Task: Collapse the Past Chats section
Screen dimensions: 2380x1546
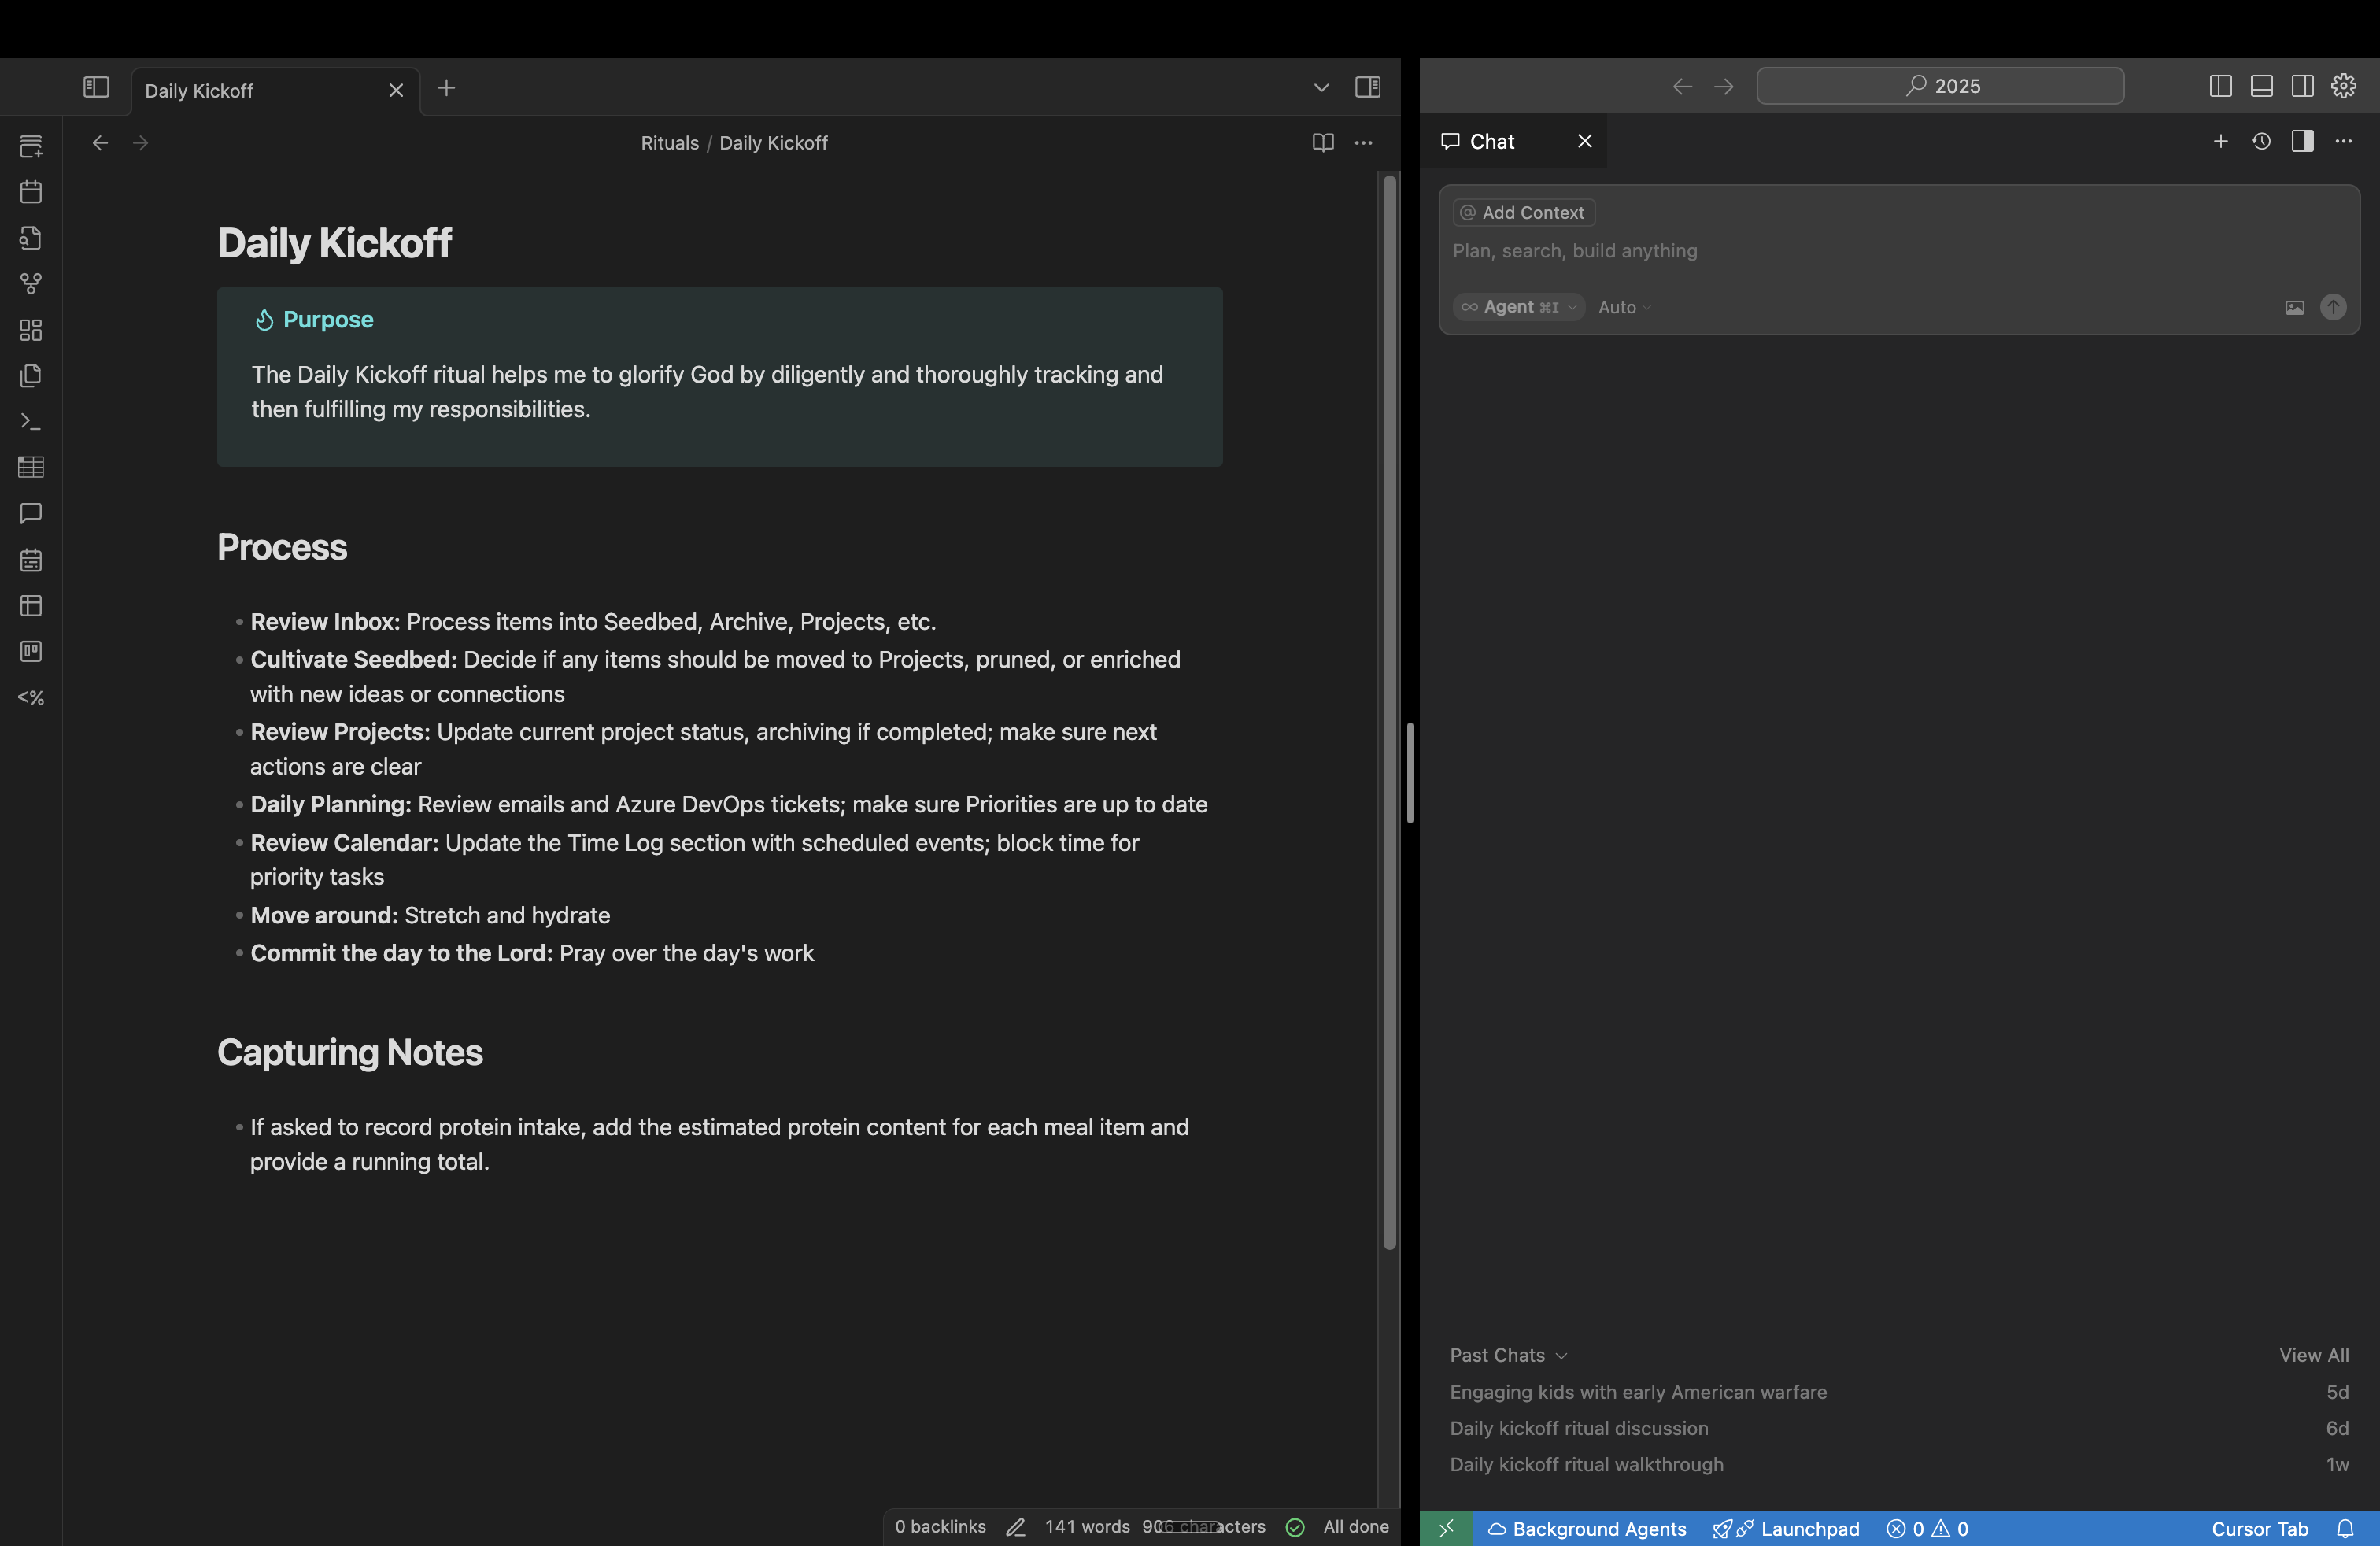Action: click(1508, 1355)
